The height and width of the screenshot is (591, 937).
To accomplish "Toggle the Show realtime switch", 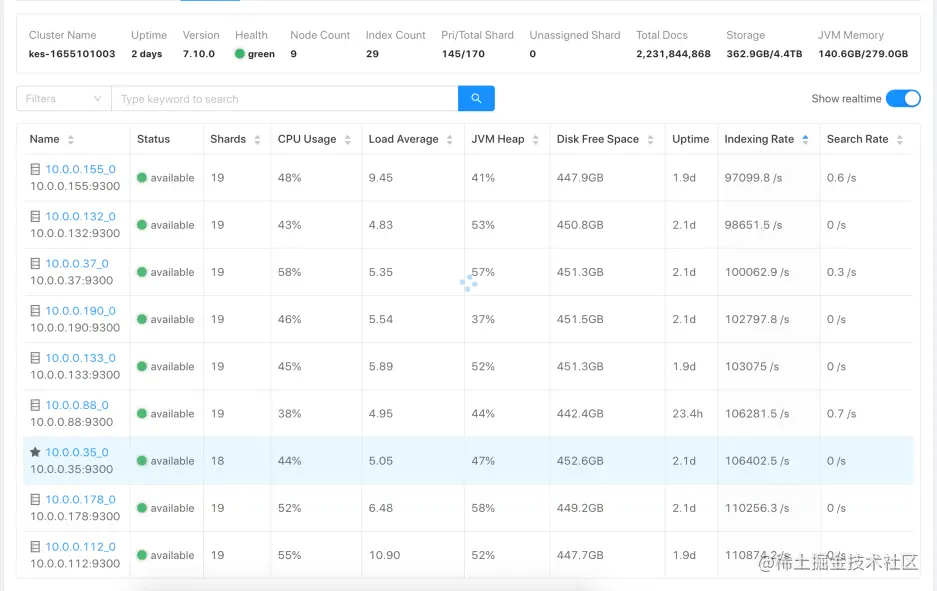I will 903,99.
